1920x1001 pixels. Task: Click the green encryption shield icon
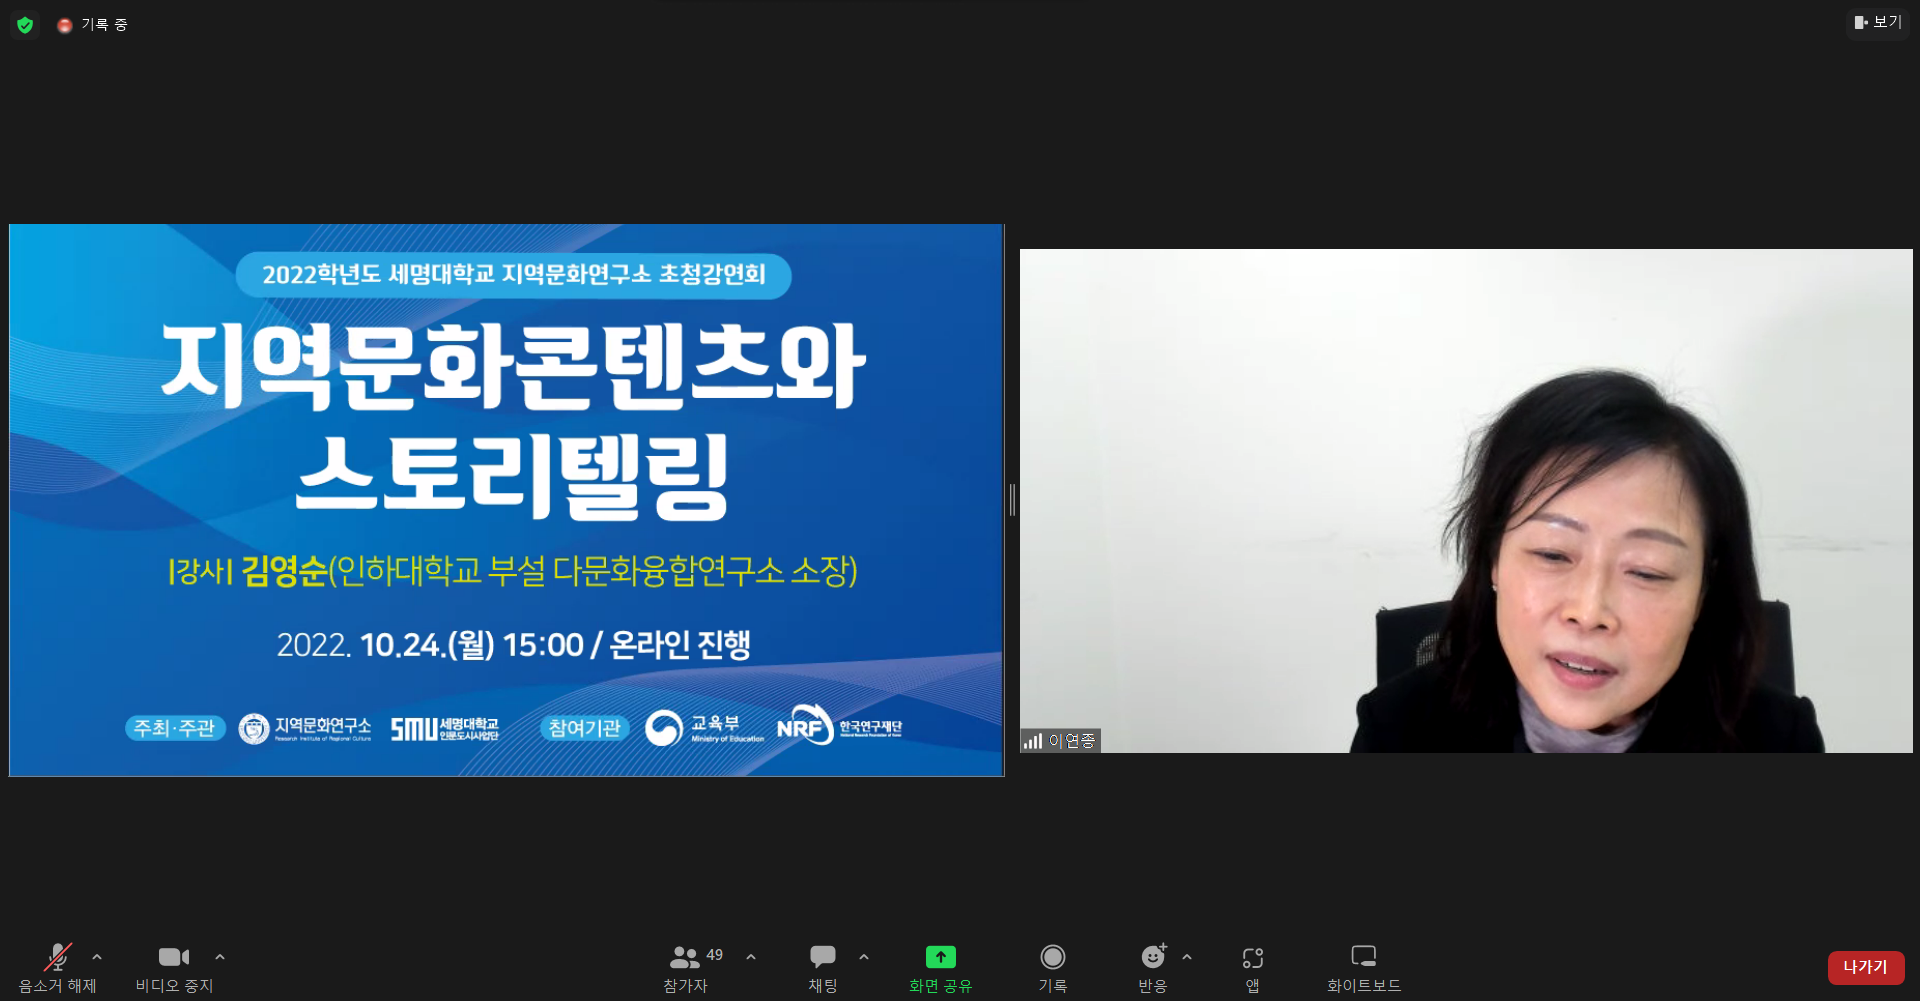click(25, 25)
